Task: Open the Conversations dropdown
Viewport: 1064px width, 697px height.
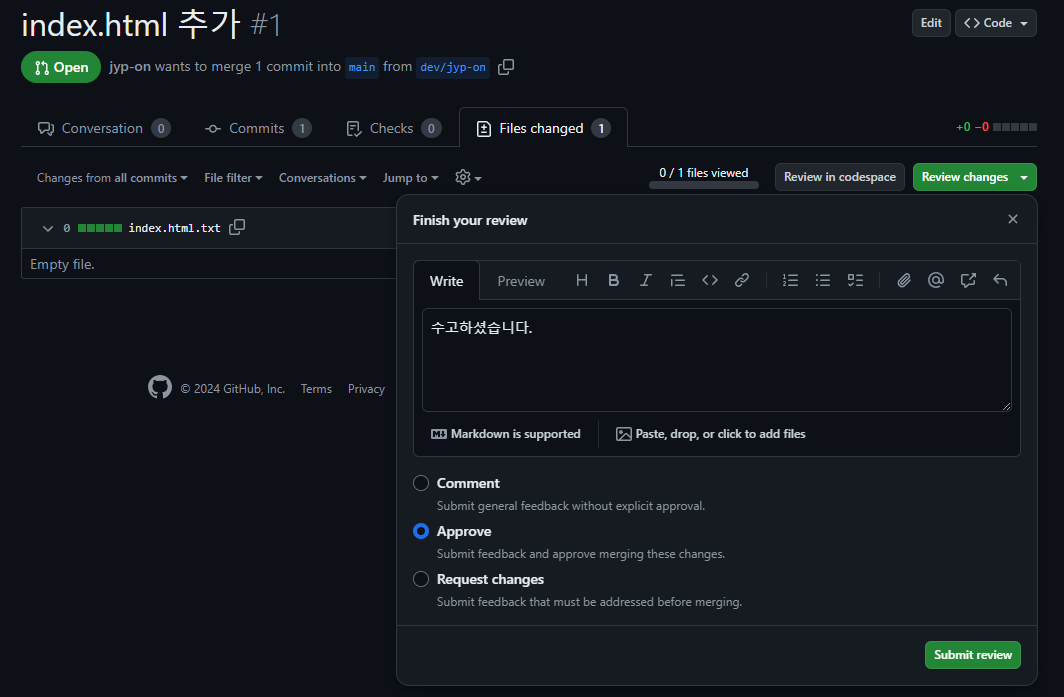Action: (322, 178)
